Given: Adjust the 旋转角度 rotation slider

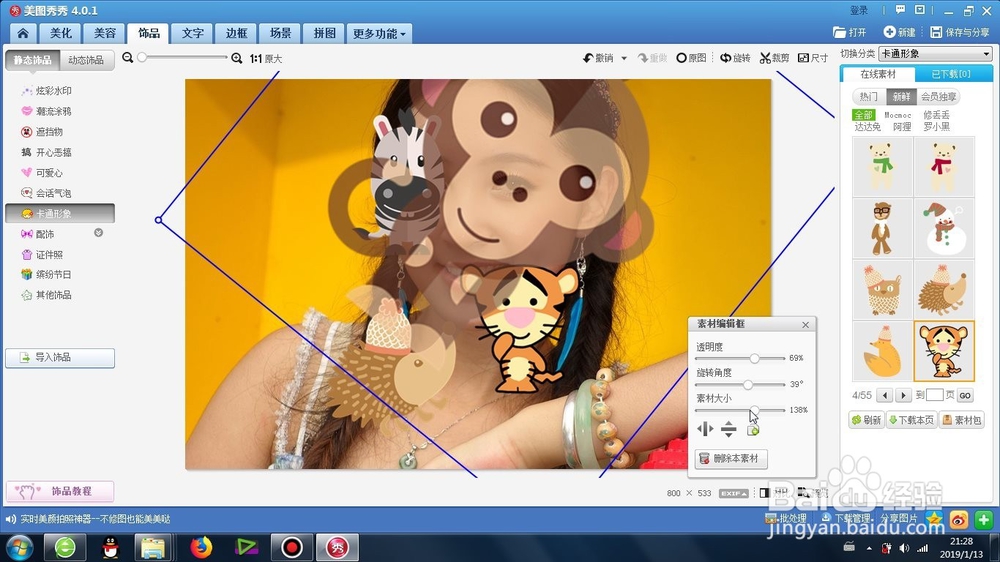Looking at the screenshot, I should point(747,385).
